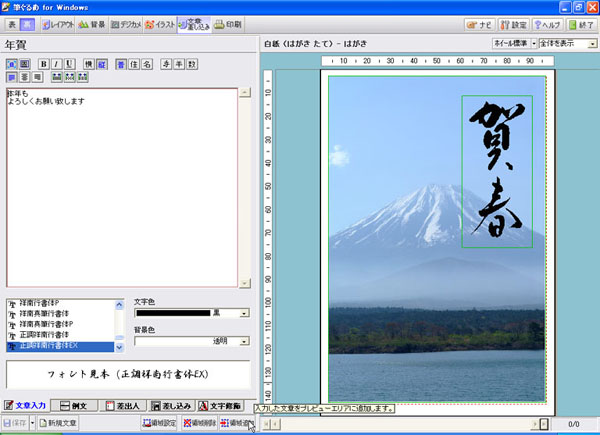This screenshot has width=600, height=435.
Task: Expand the 背景色 background color dropdown
Action: point(245,341)
